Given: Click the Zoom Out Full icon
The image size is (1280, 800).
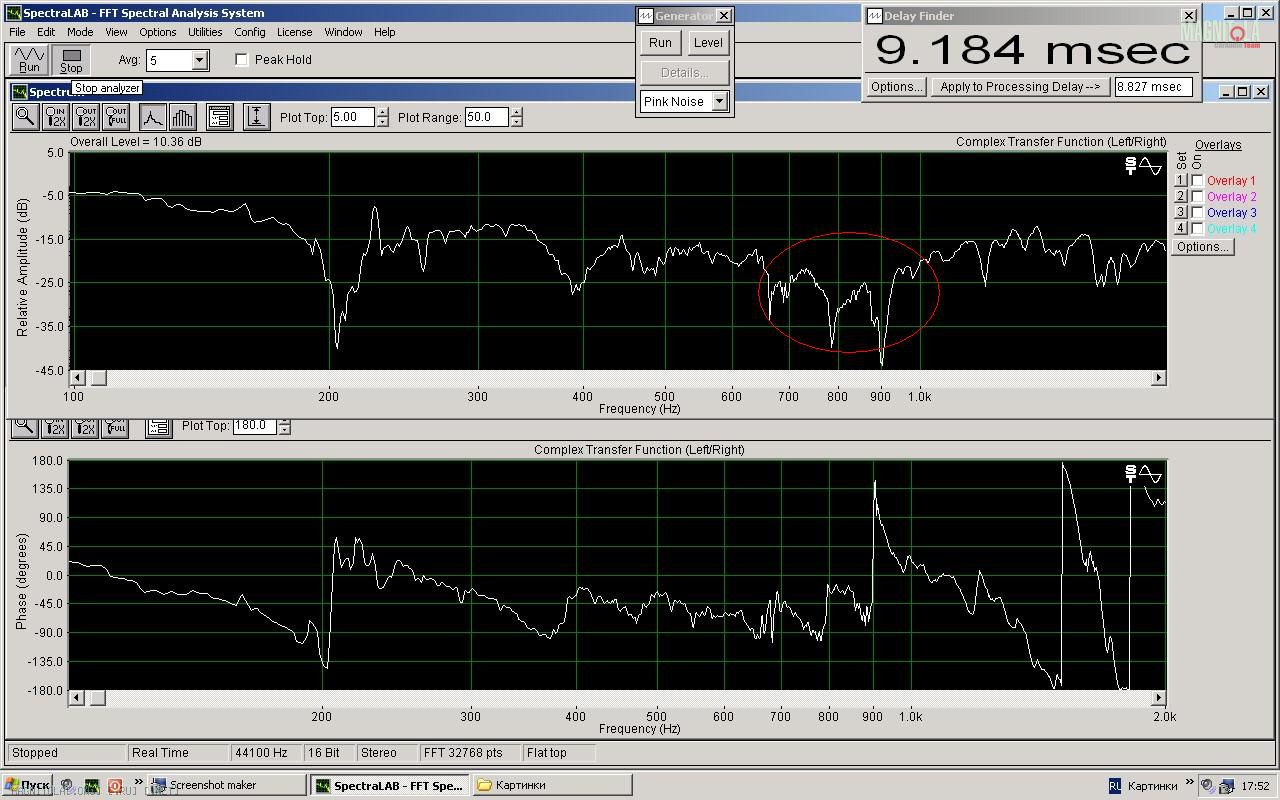Looking at the screenshot, I should (116, 117).
